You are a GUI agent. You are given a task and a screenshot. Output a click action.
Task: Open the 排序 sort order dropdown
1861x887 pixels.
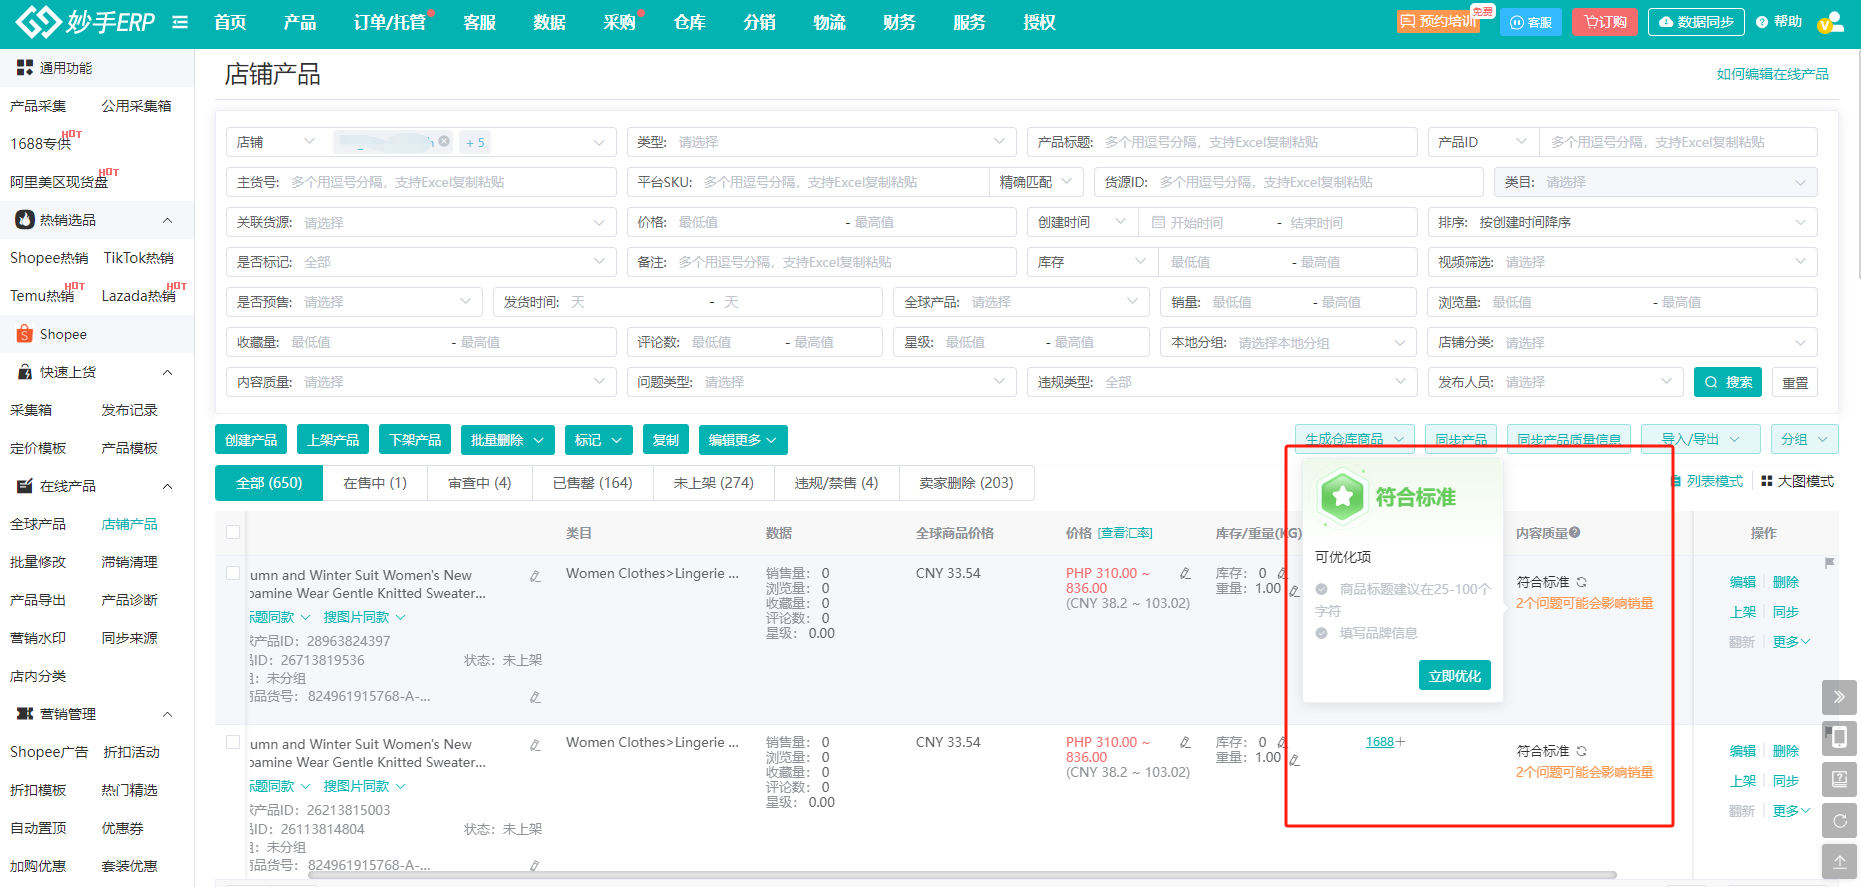coord(1622,222)
